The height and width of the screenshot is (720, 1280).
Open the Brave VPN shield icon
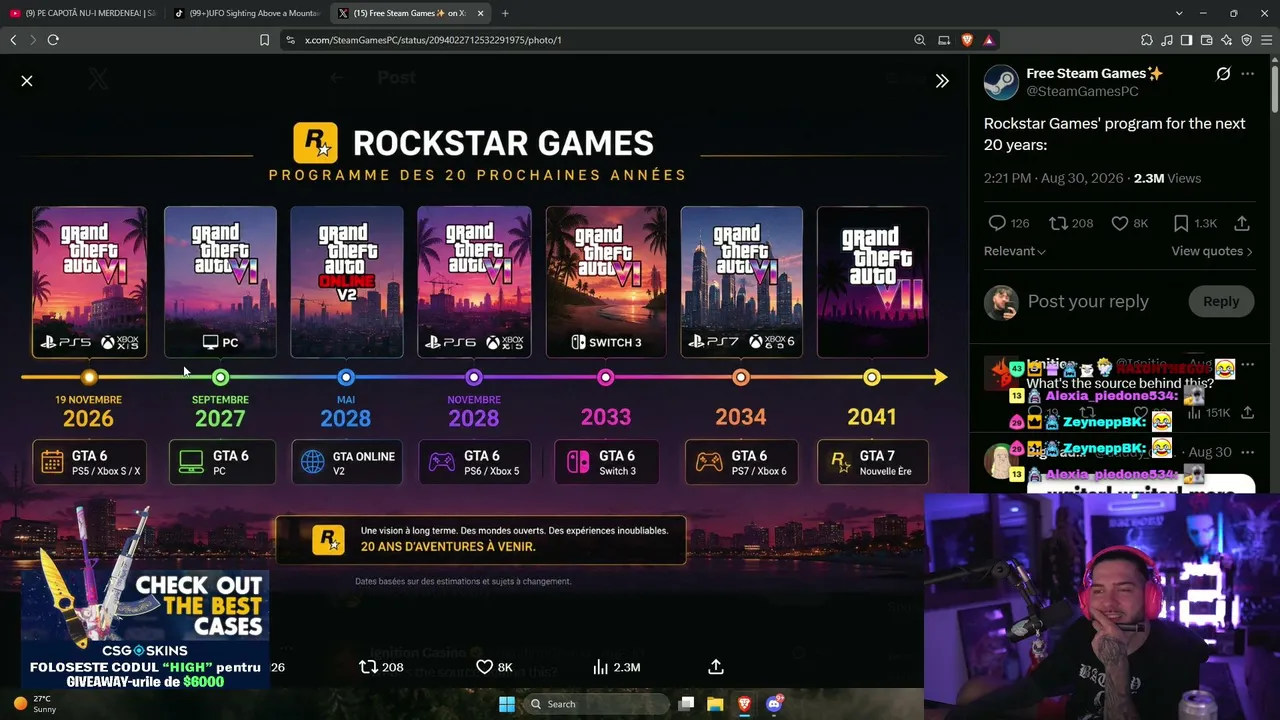[1247, 40]
